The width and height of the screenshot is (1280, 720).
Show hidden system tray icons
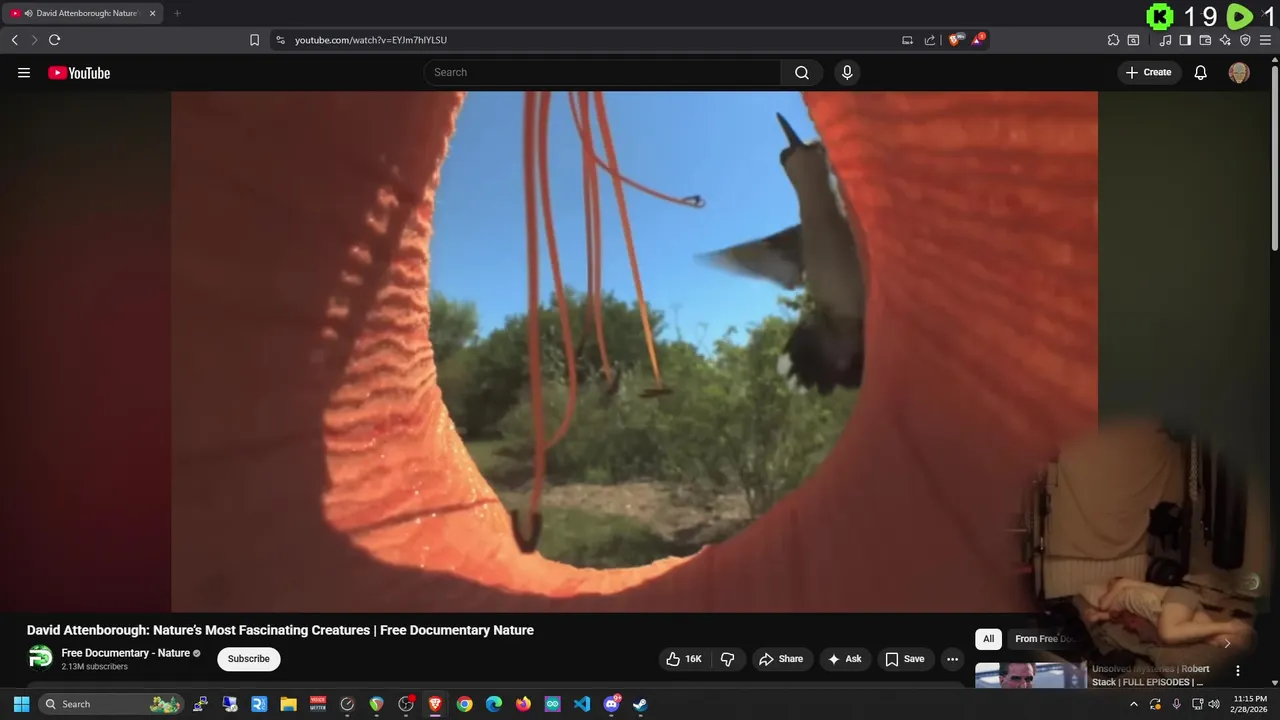pyautogui.click(x=1134, y=704)
